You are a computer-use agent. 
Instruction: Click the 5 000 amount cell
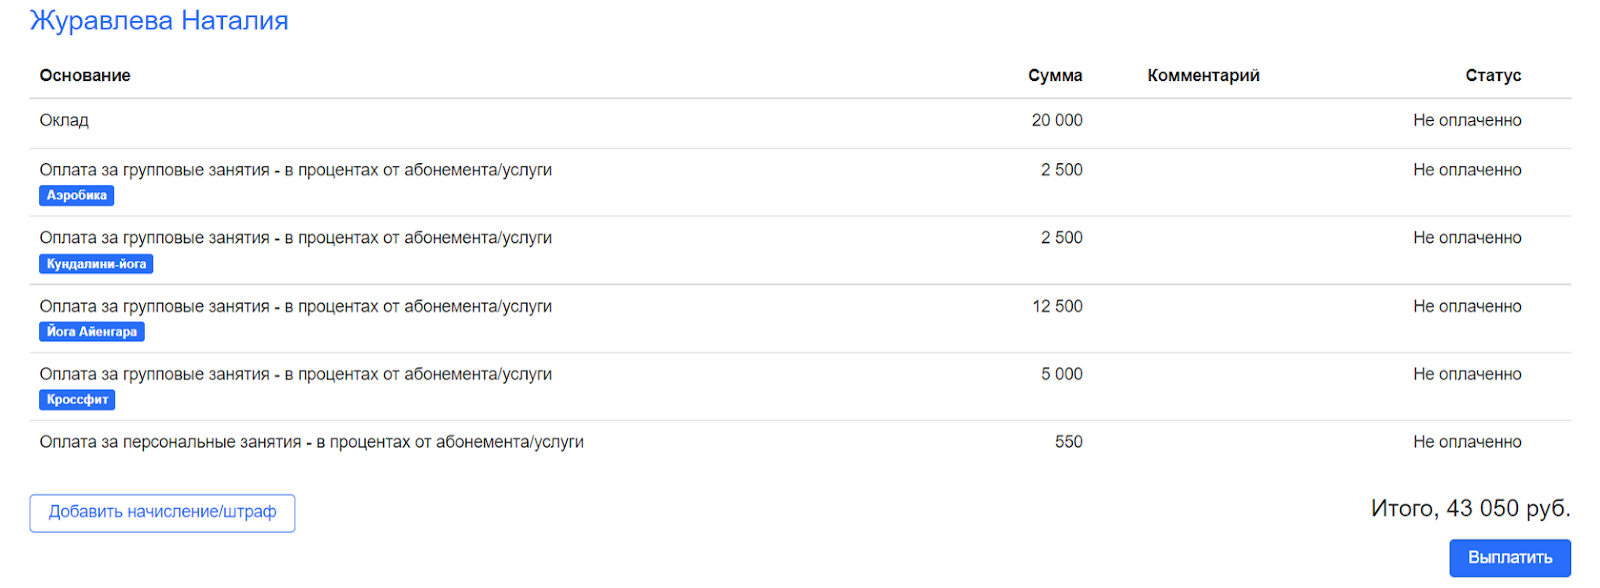click(1061, 374)
